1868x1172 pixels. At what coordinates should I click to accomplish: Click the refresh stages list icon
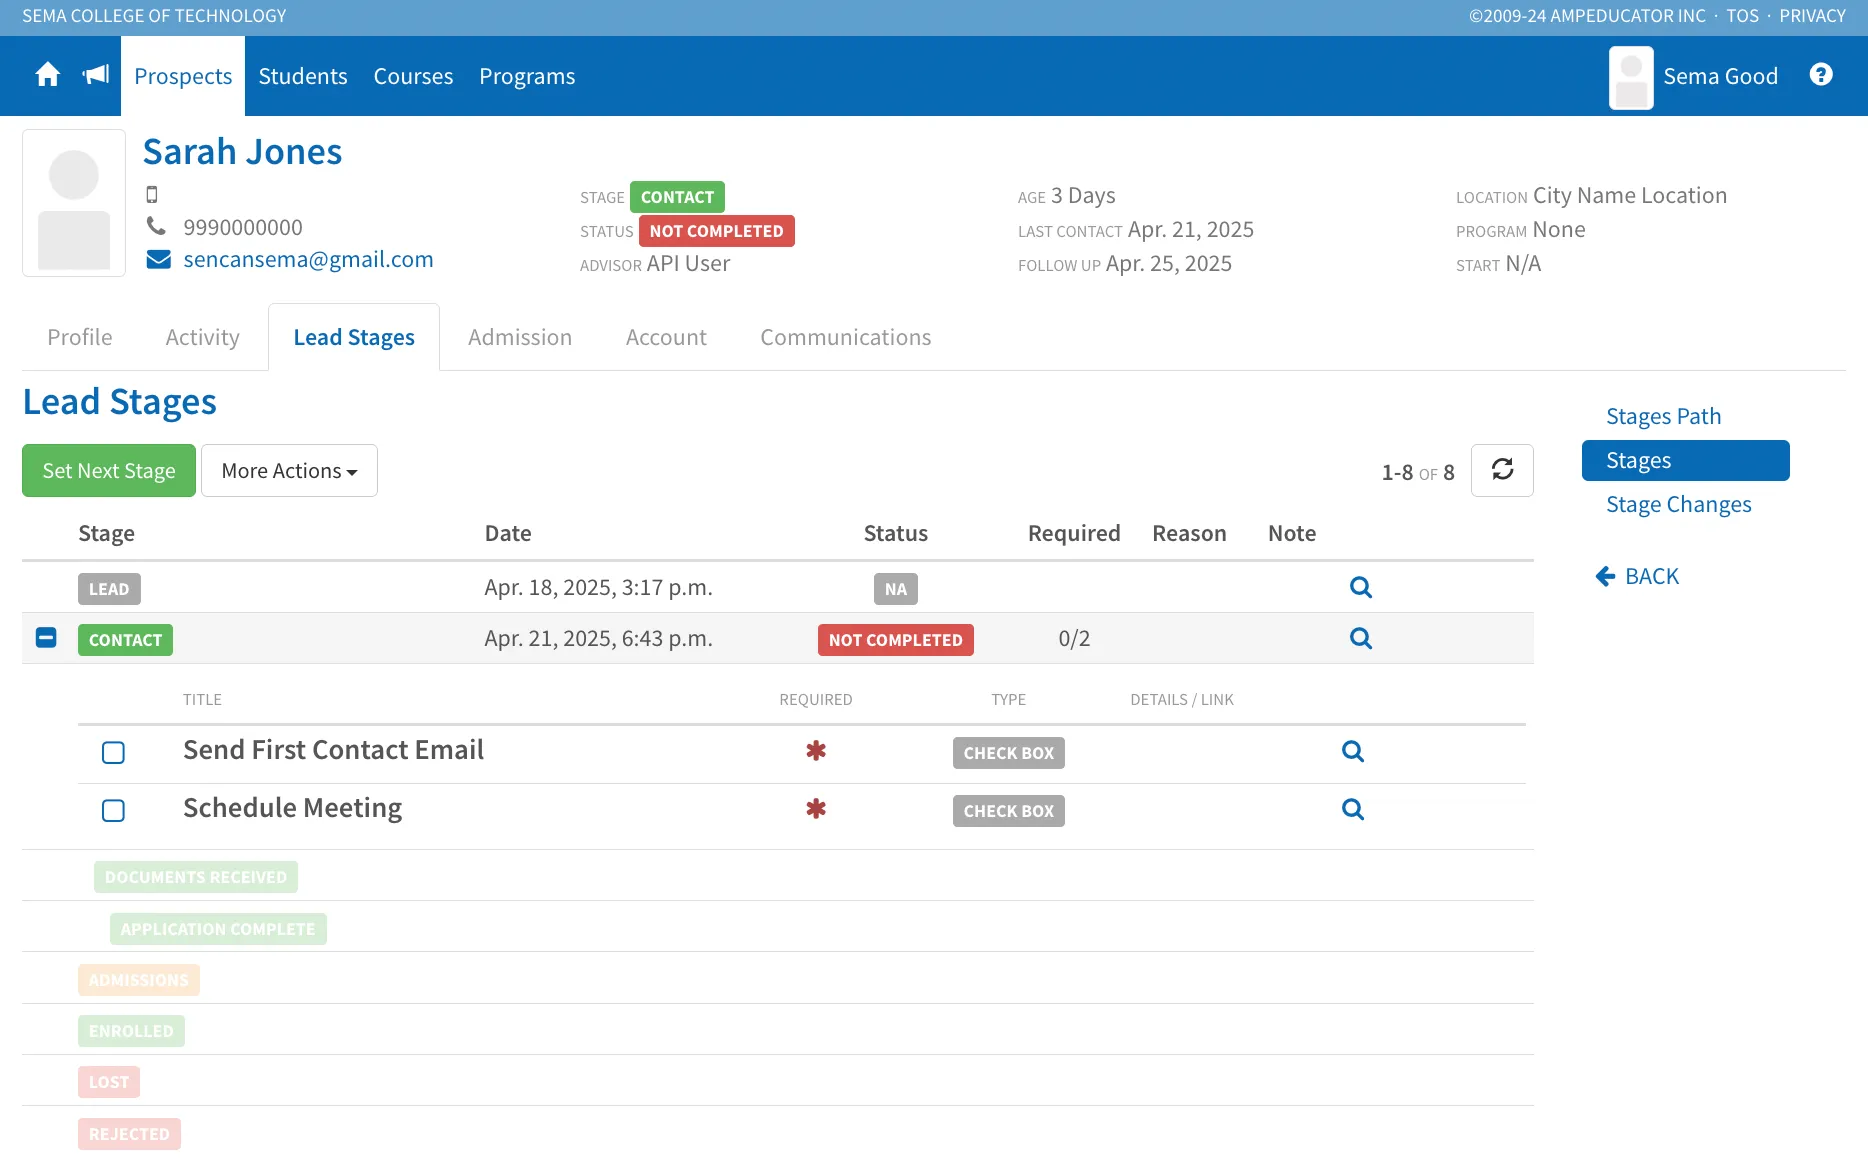click(1502, 470)
